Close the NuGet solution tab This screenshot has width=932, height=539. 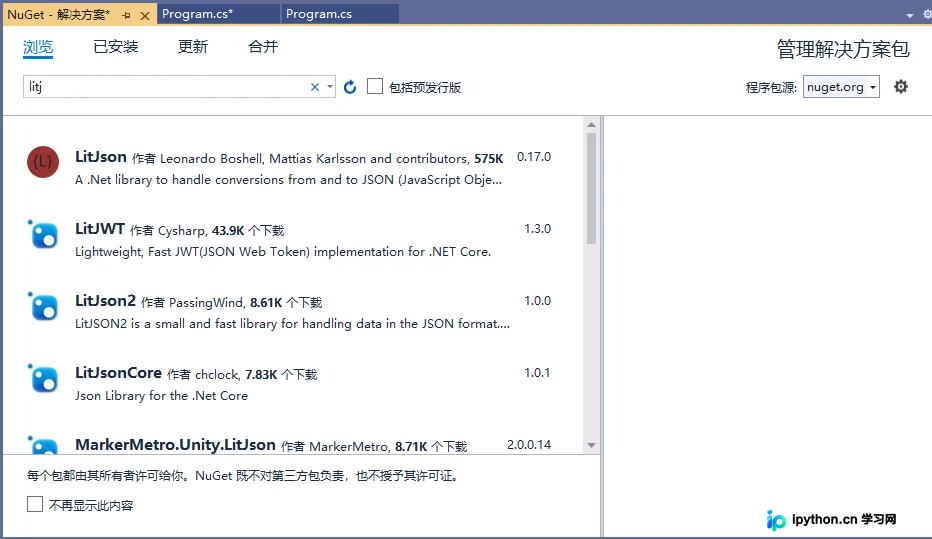[x=144, y=15]
